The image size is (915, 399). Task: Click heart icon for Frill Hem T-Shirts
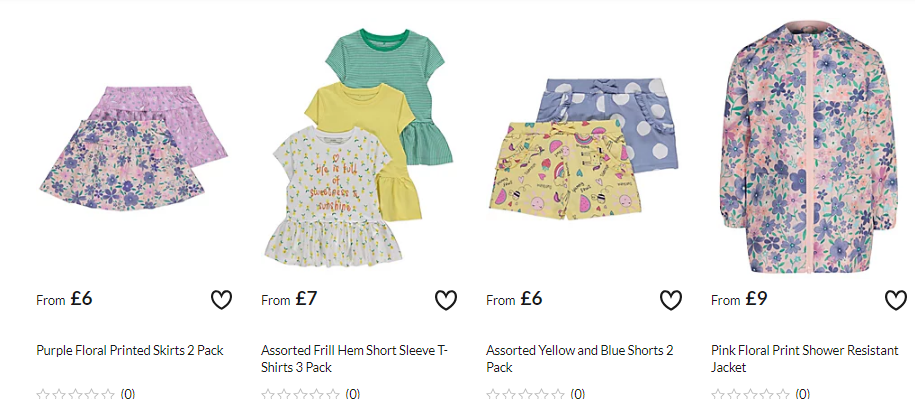[x=446, y=300]
